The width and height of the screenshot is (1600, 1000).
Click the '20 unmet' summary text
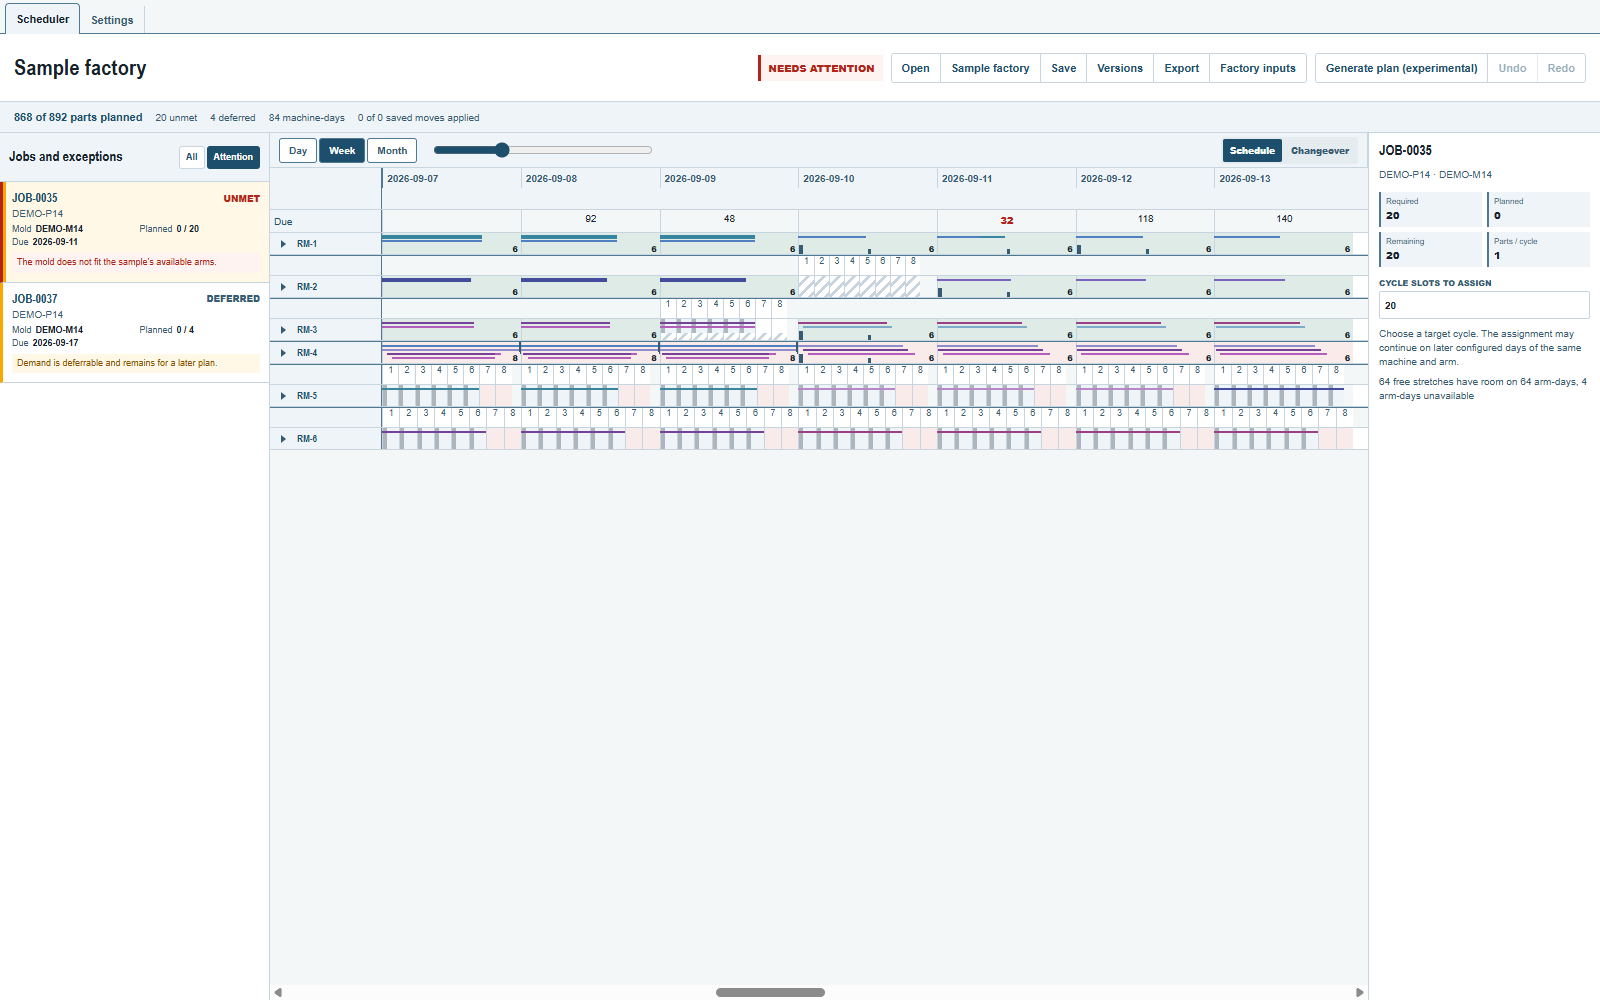point(176,118)
